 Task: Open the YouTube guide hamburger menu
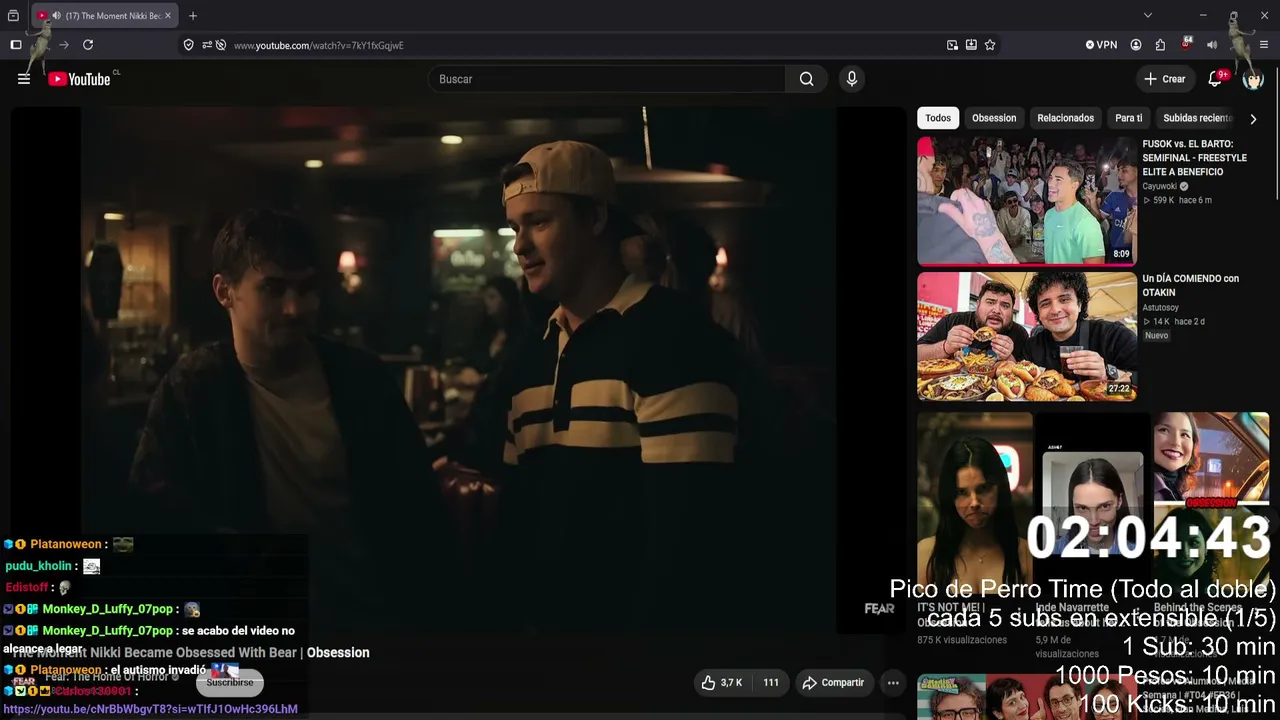pos(24,79)
